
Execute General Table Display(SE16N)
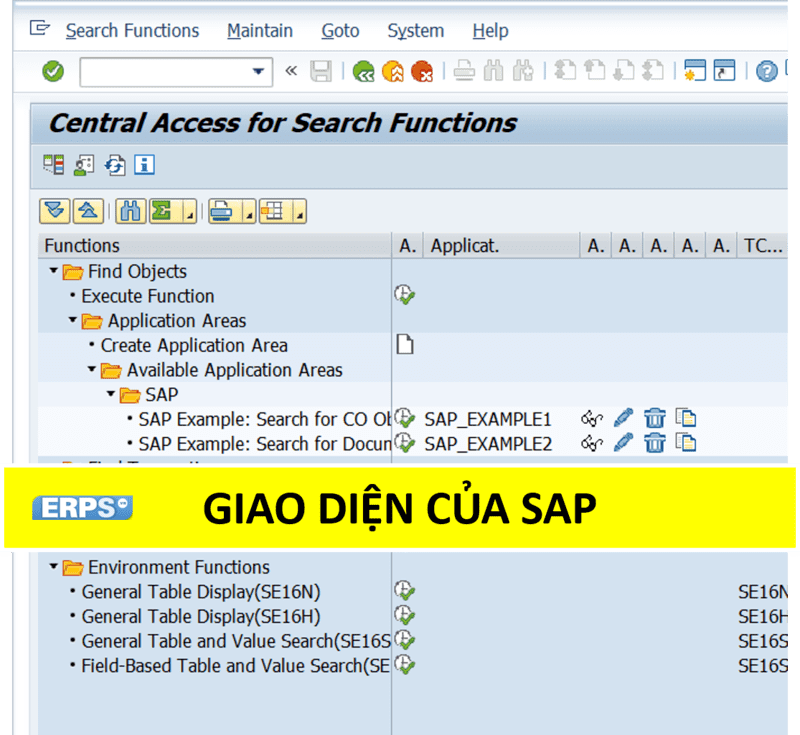[x=404, y=591]
